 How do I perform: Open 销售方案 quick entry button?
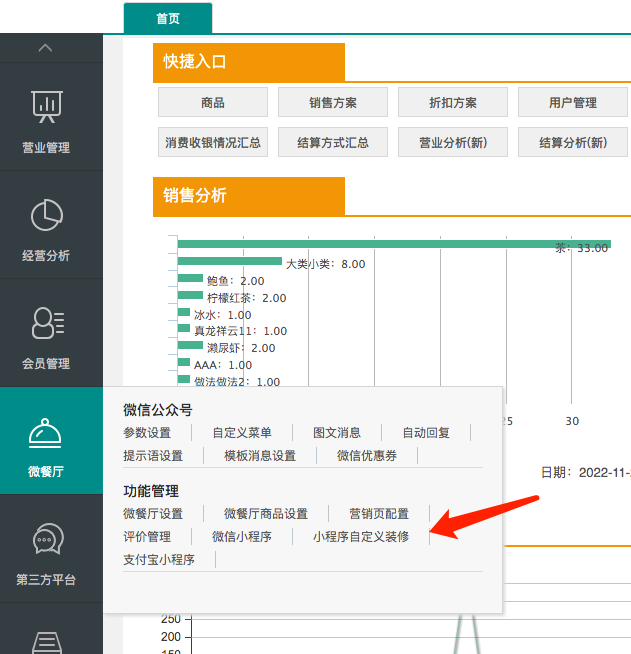(333, 103)
